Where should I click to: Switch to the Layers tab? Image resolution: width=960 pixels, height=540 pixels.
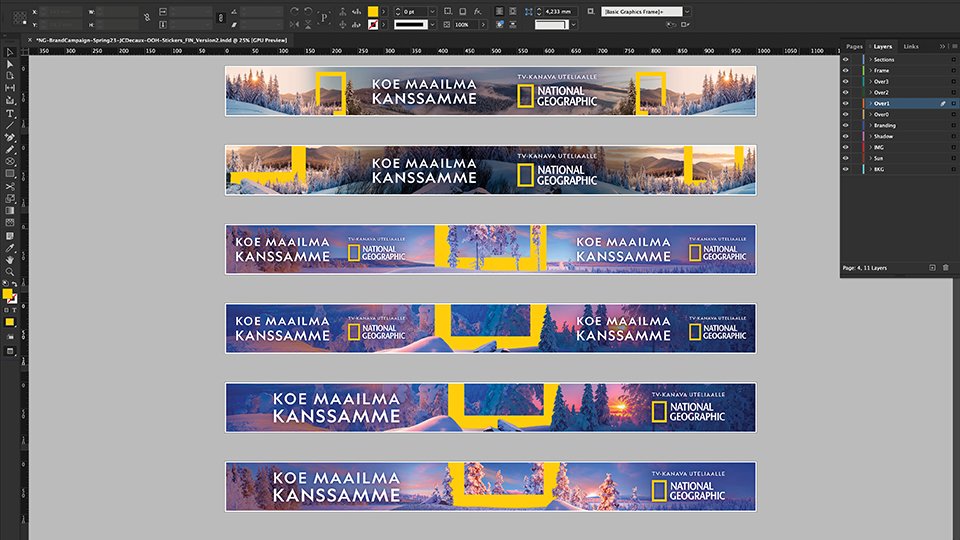click(882, 47)
